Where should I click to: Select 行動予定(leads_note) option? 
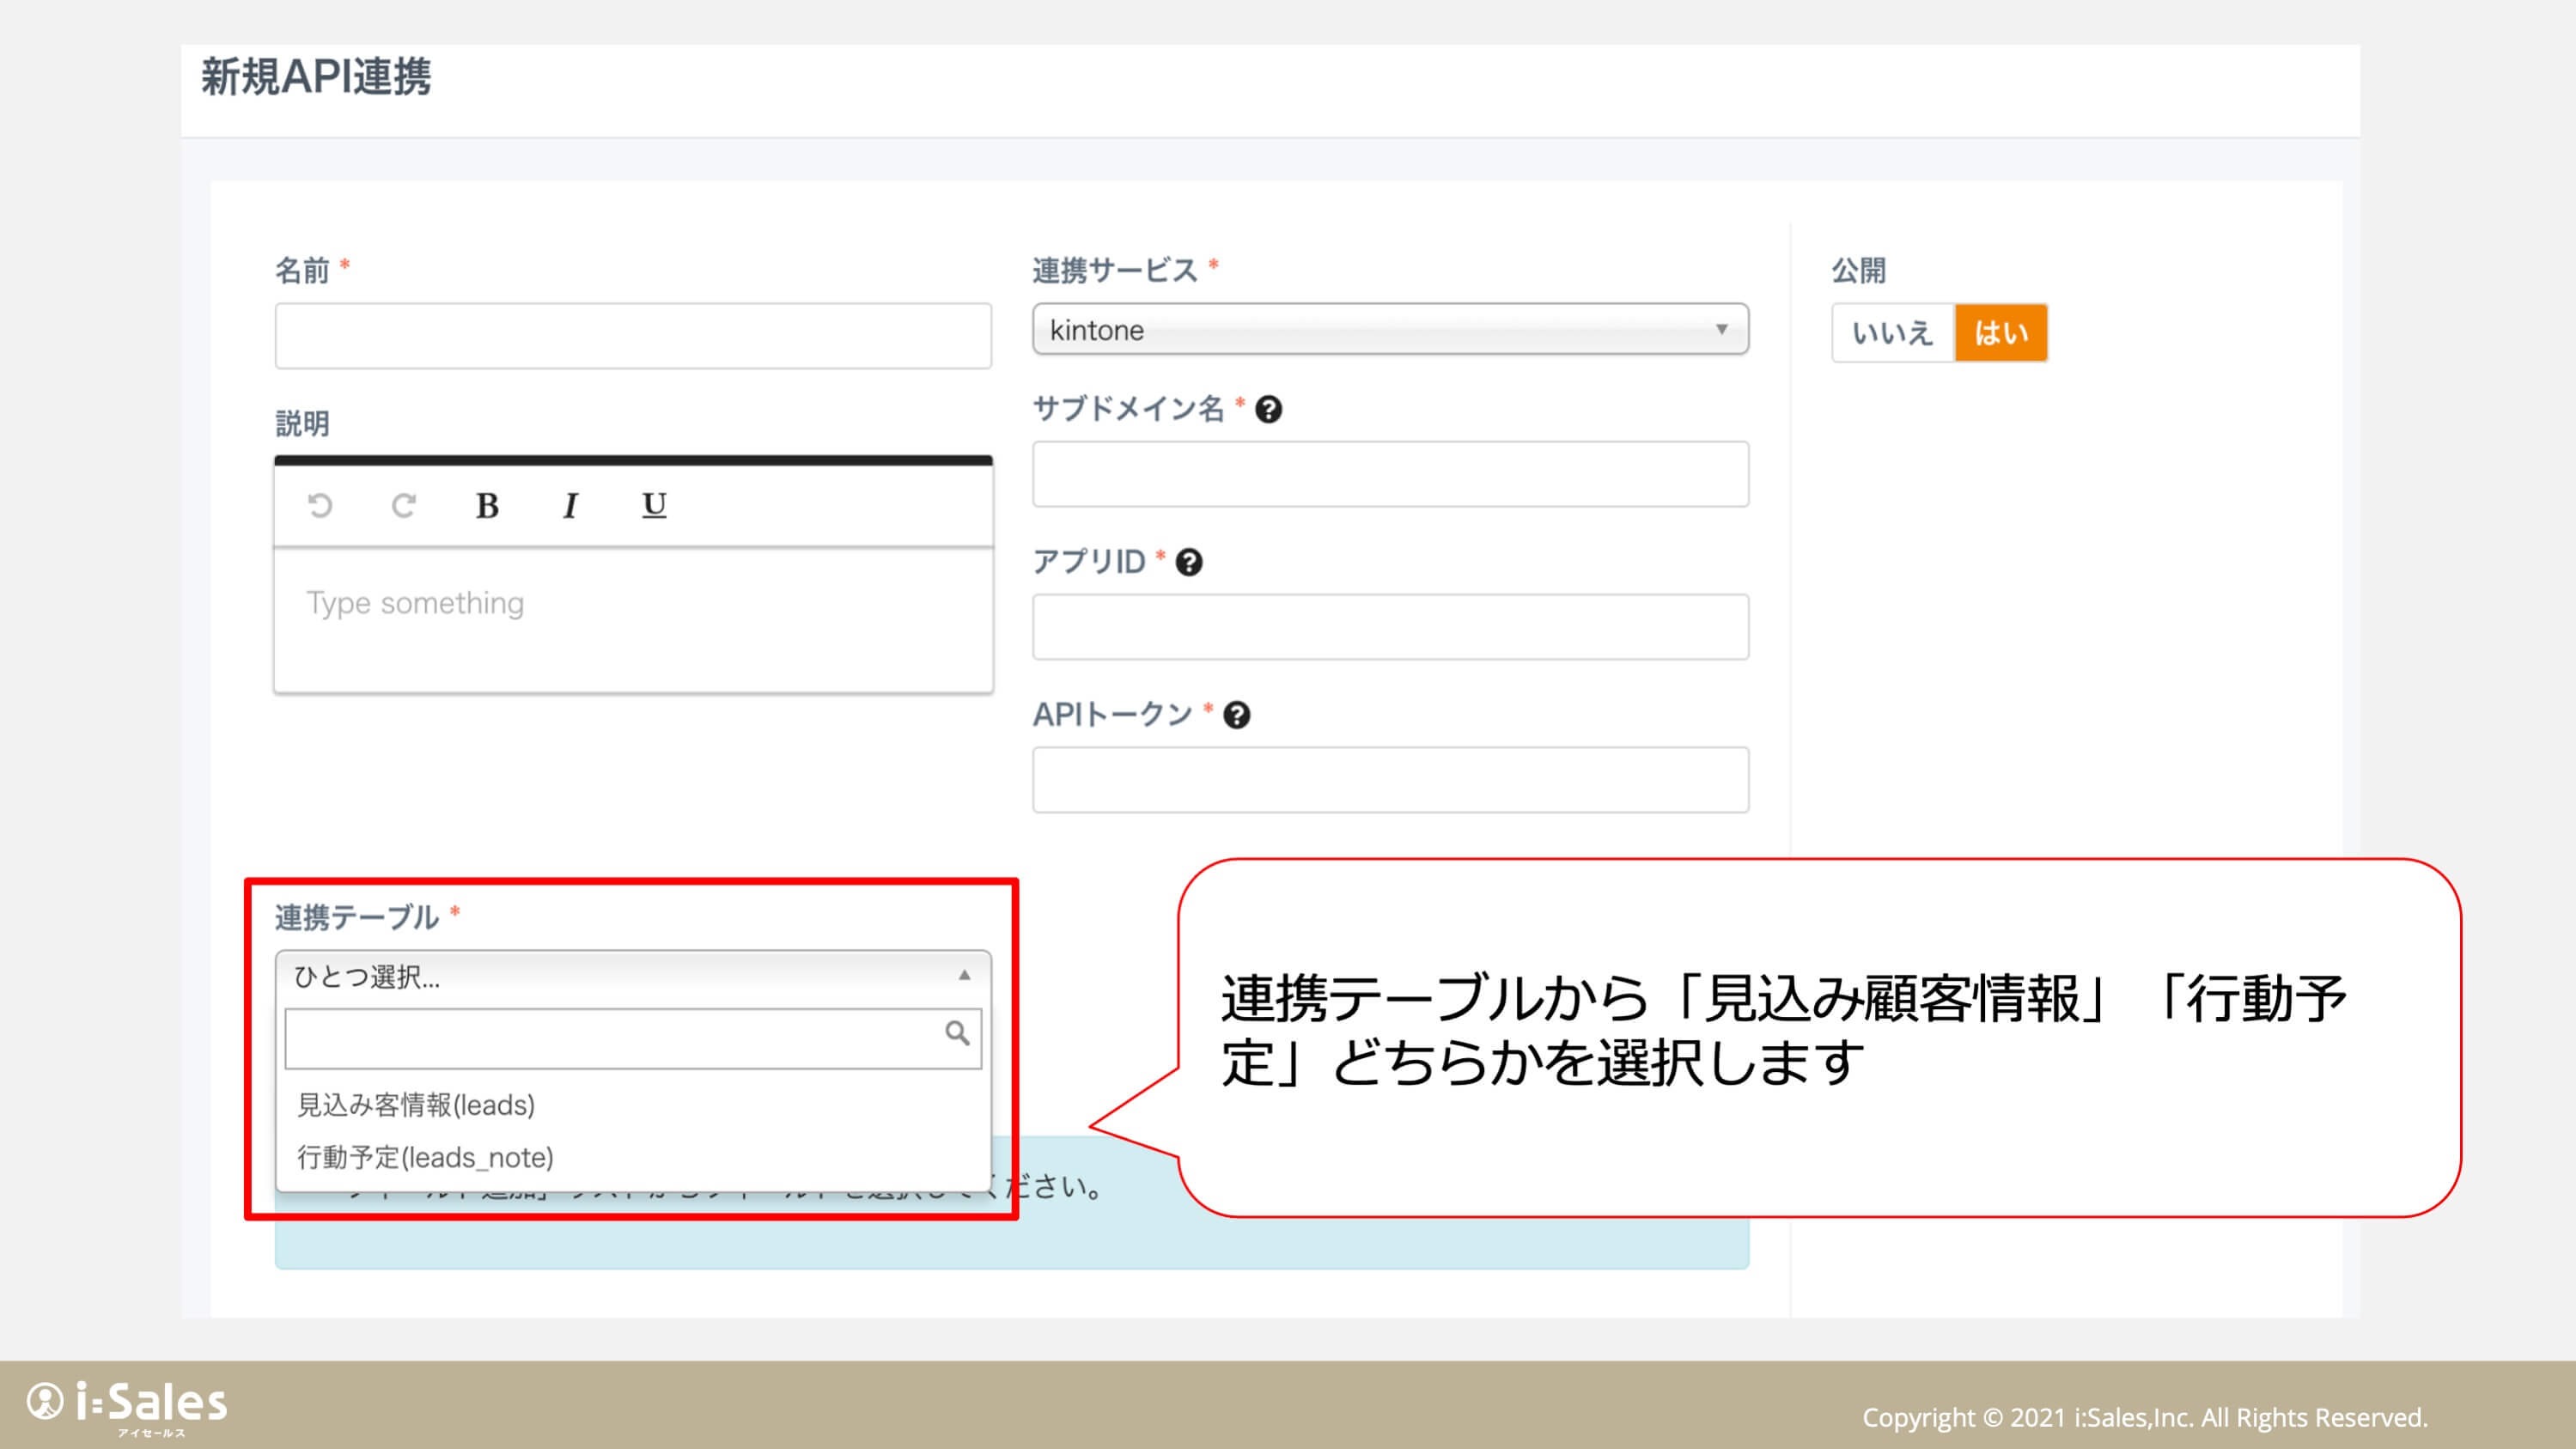point(425,1157)
